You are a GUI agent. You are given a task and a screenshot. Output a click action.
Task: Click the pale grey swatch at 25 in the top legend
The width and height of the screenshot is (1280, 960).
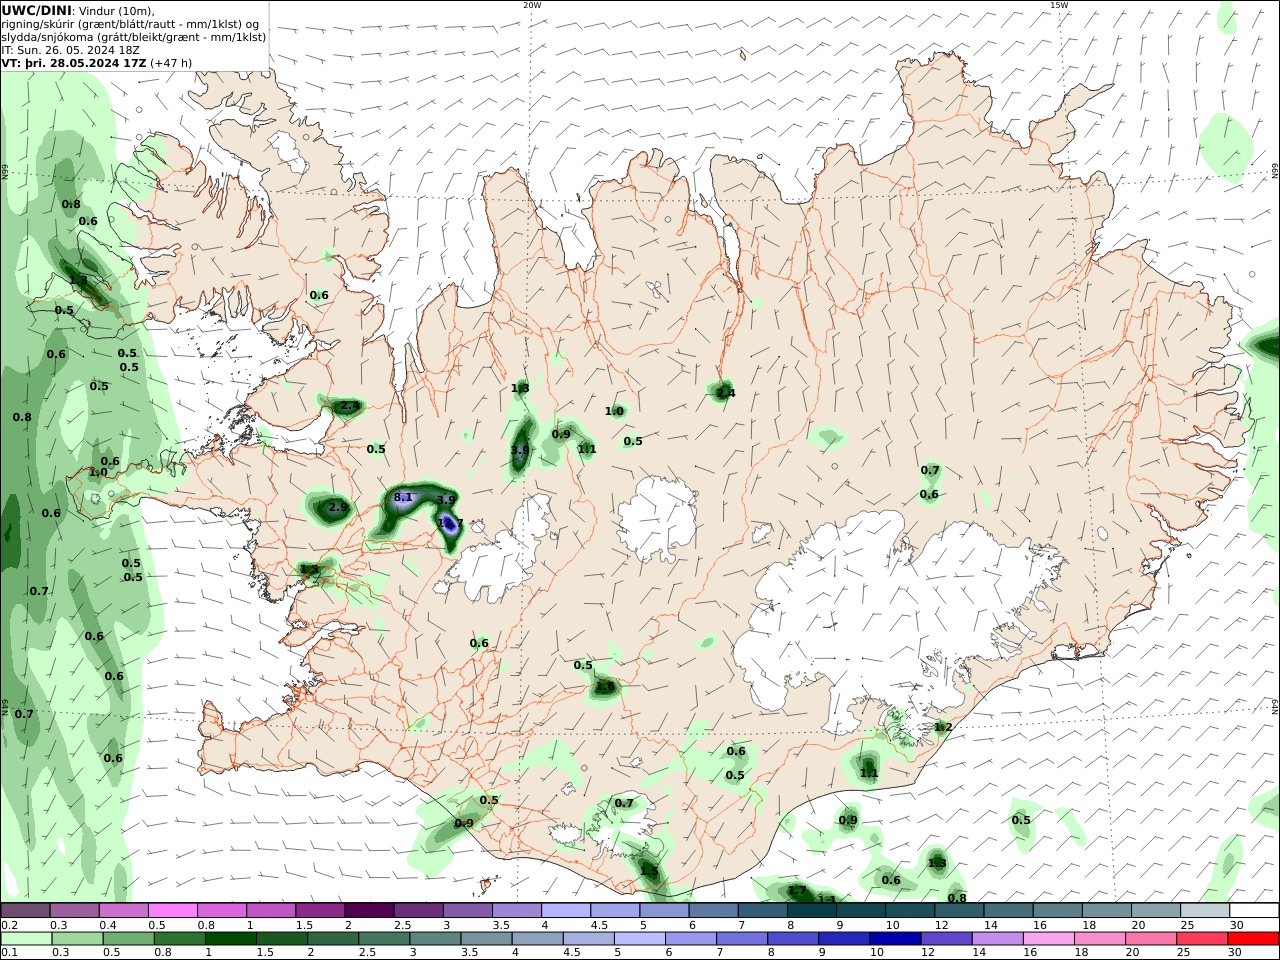(x=1205, y=911)
